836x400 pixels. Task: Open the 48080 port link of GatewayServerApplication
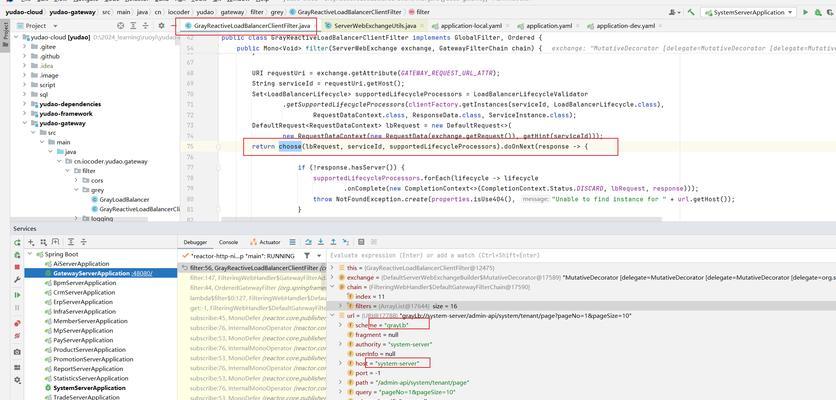click(142, 273)
